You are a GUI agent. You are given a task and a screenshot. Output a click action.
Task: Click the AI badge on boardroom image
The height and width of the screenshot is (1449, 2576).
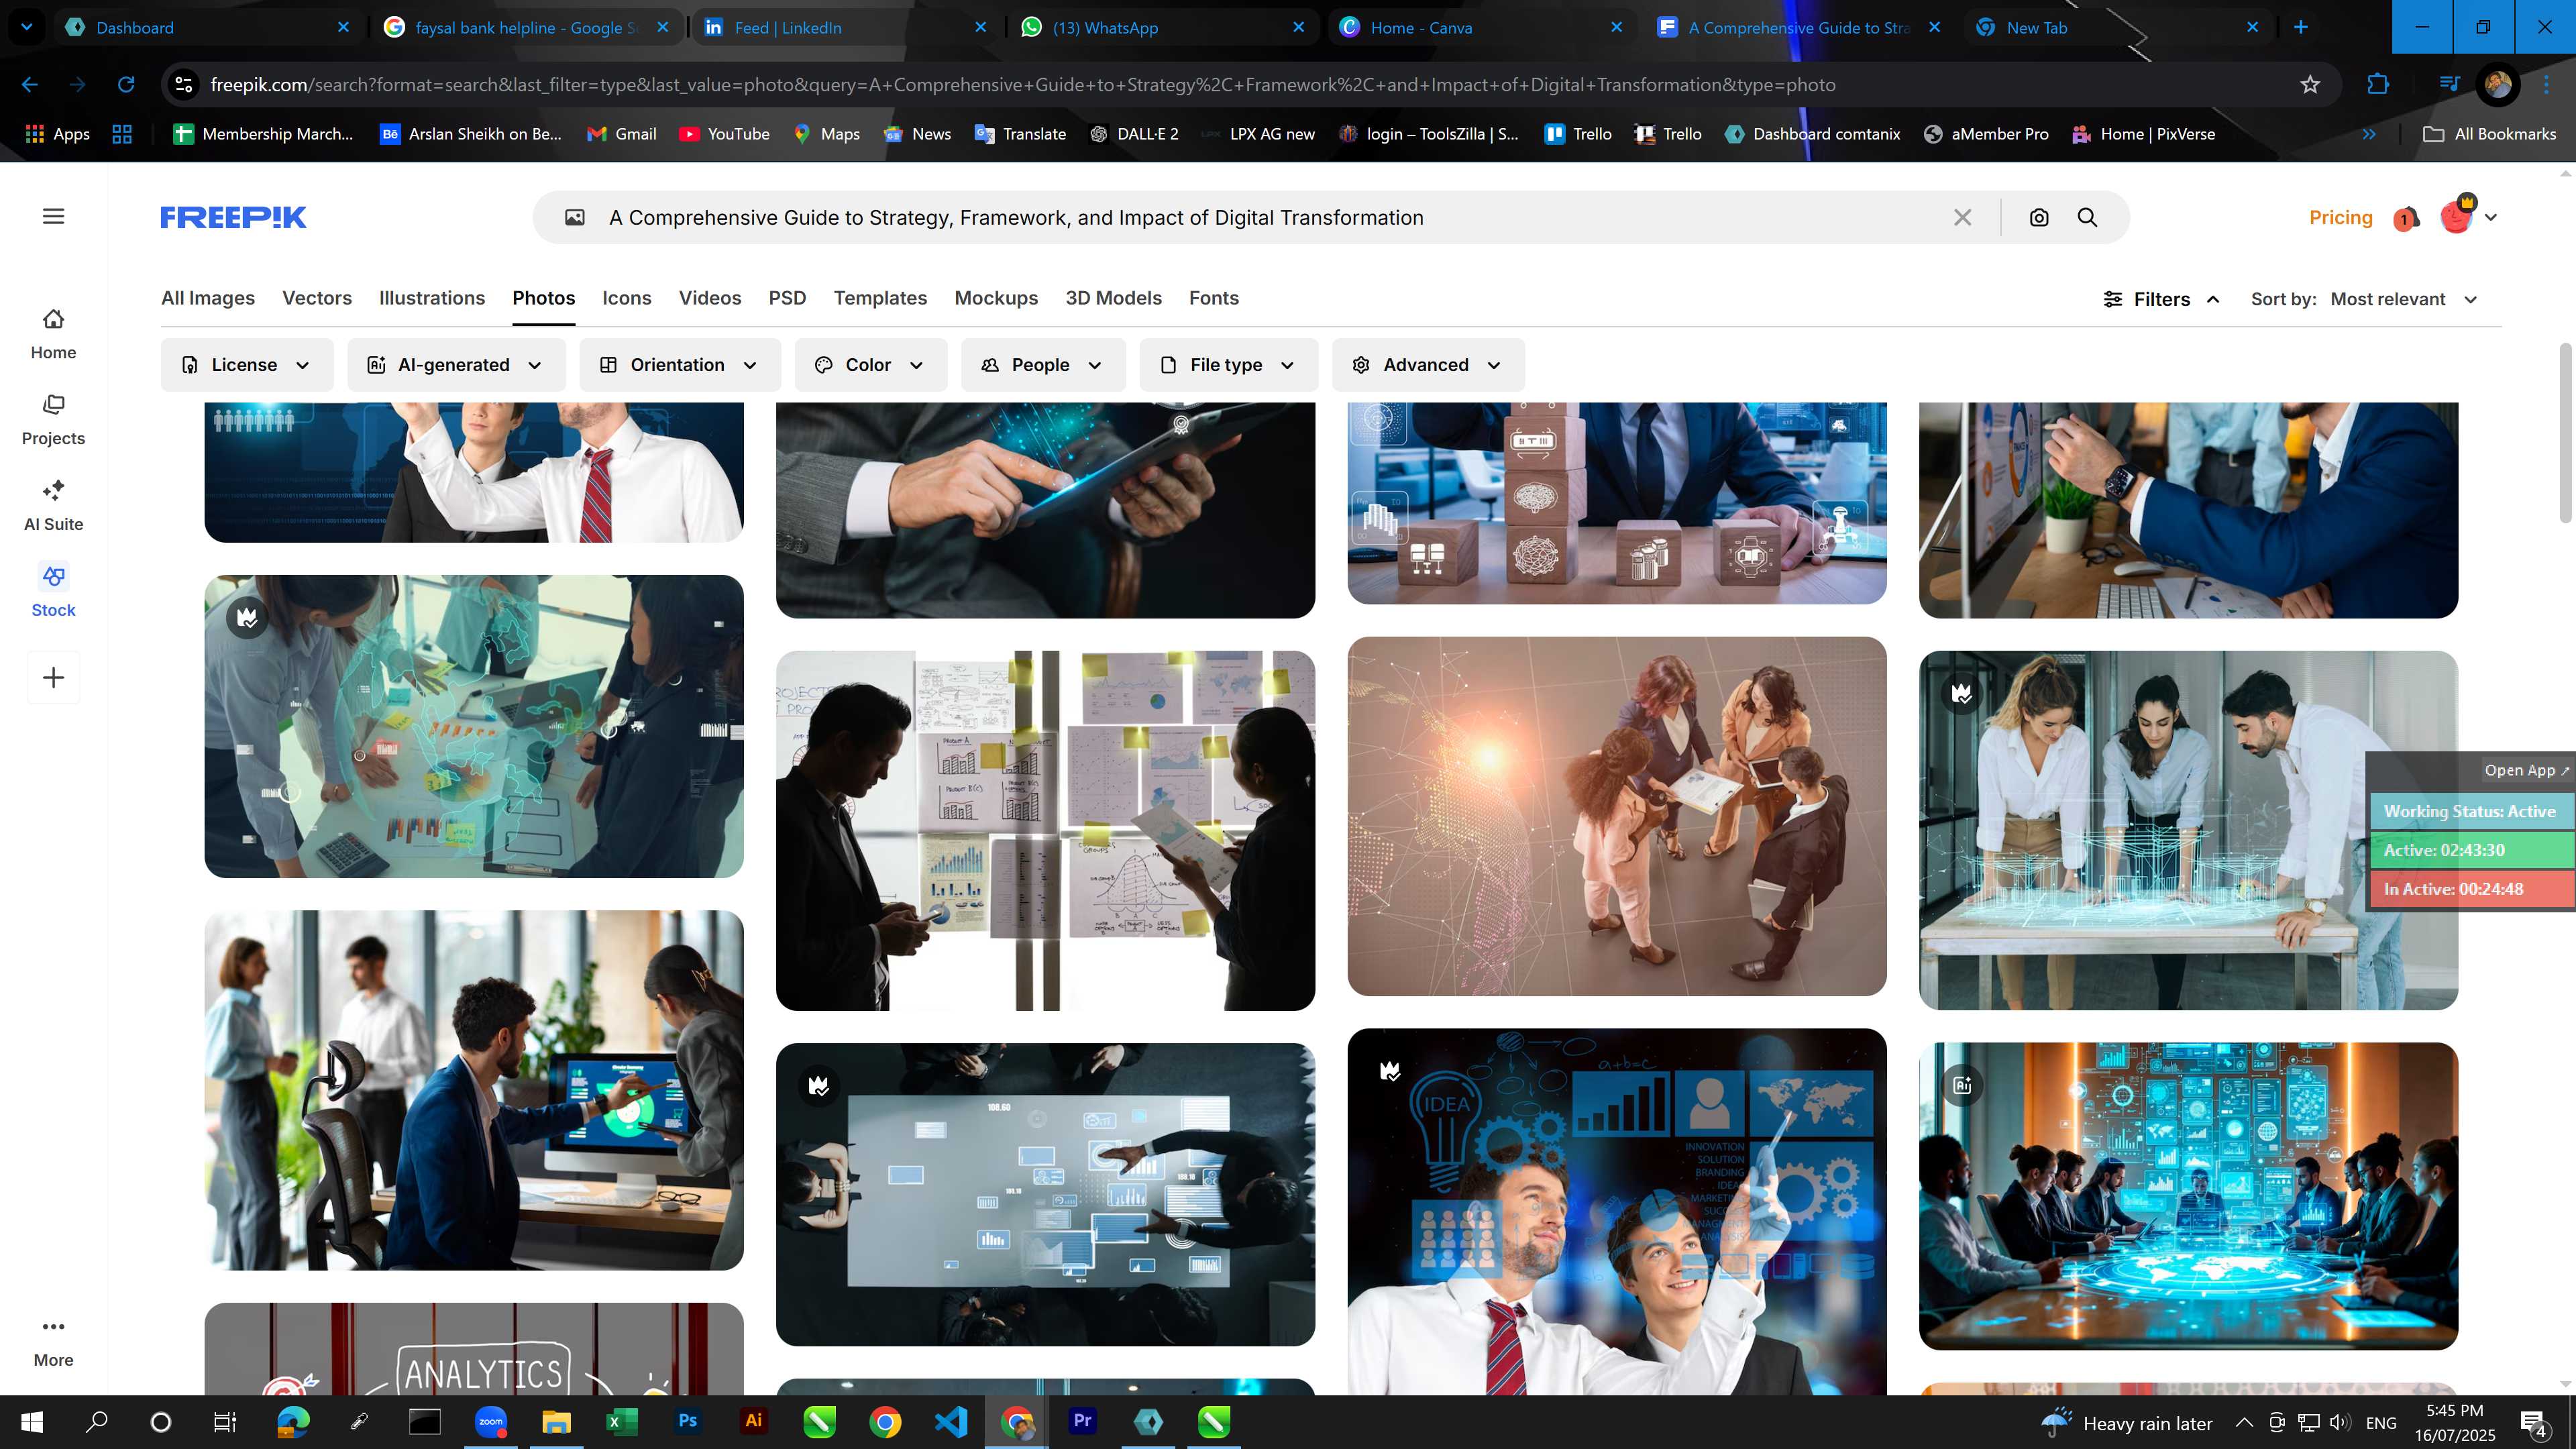tap(1962, 1085)
